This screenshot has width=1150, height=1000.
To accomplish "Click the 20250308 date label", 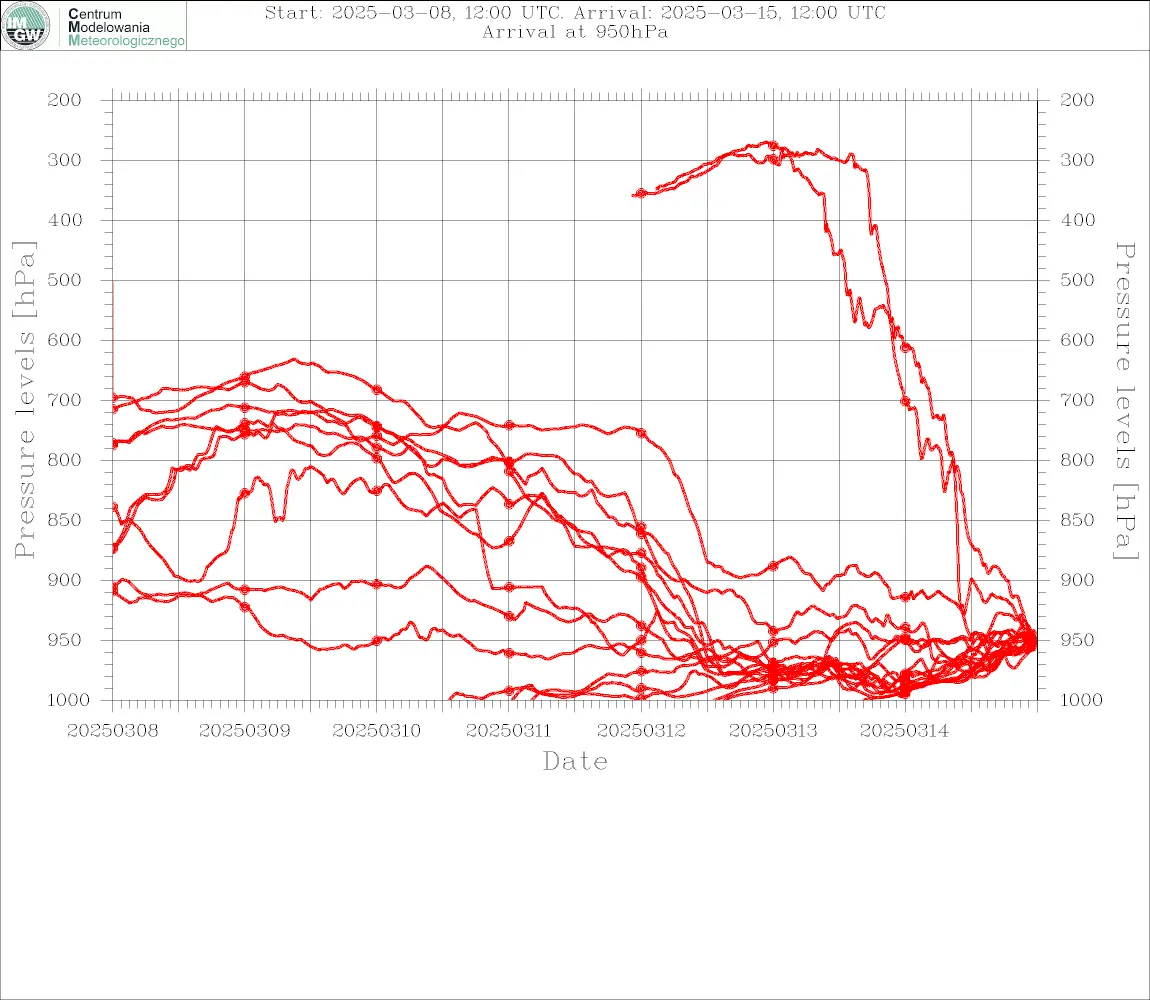I will click(x=112, y=731).
